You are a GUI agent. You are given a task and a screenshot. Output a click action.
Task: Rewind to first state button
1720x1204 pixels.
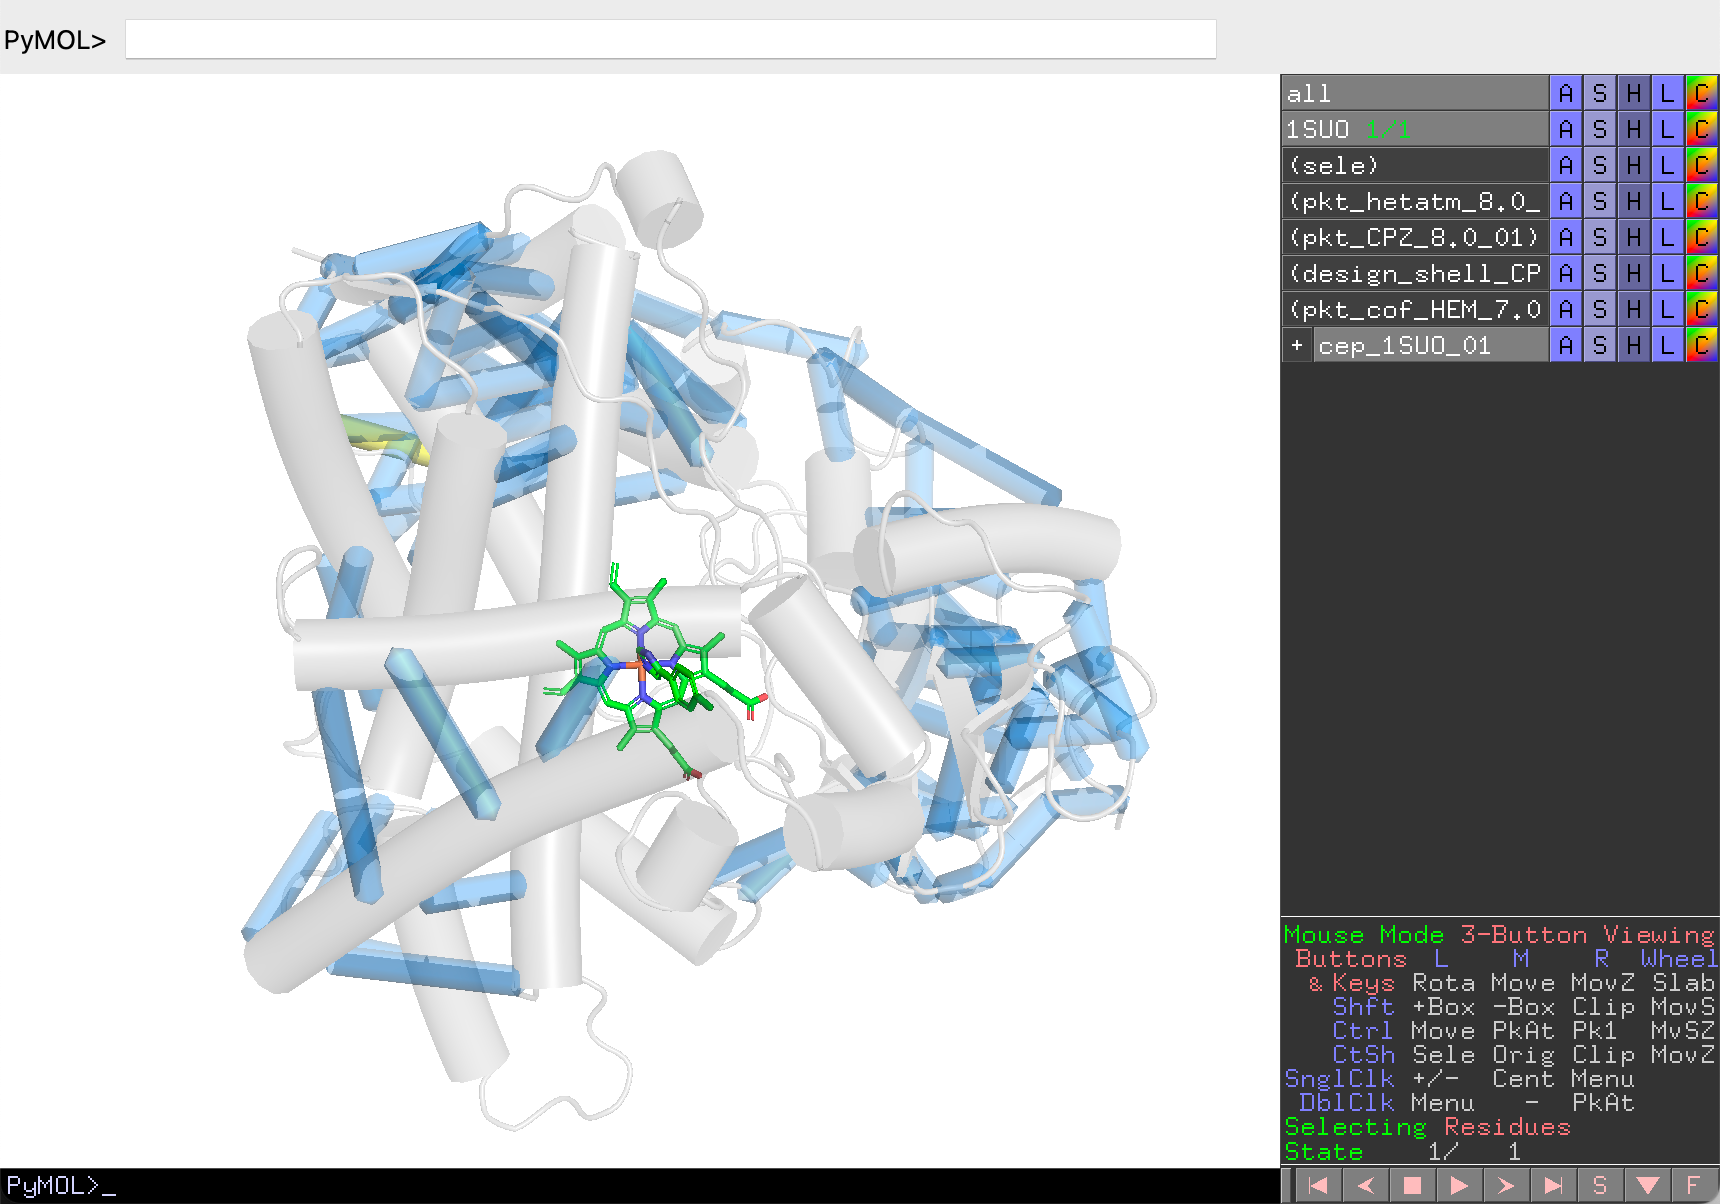coord(1318,1186)
